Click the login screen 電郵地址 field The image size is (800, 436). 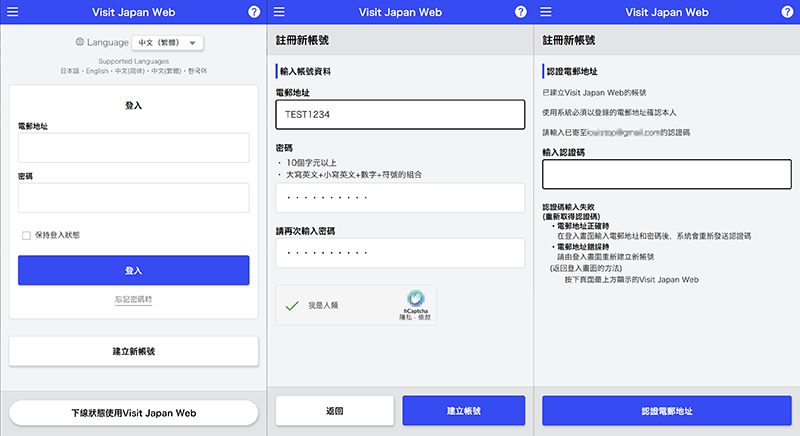pyautogui.click(x=134, y=147)
